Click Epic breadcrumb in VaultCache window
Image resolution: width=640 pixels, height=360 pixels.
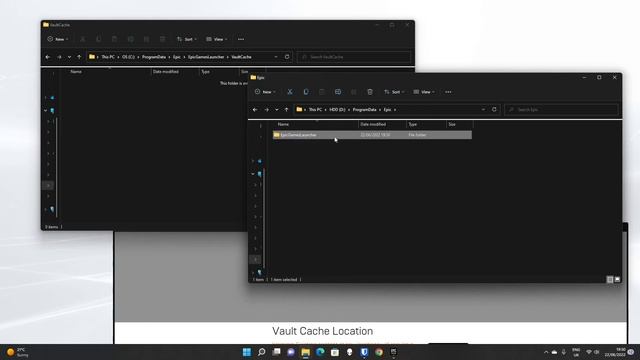point(177,57)
